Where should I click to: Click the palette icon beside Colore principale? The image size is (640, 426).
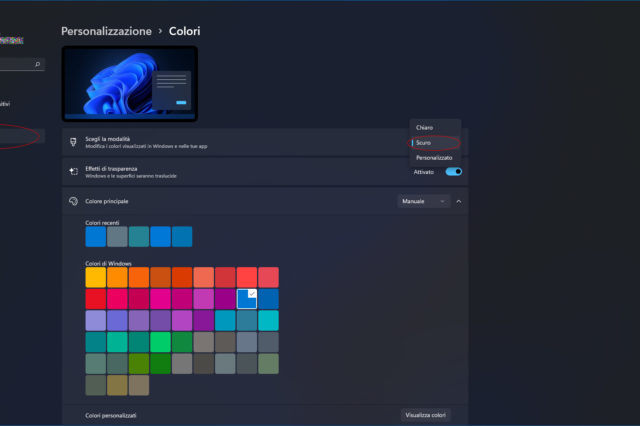pyautogui.click(x=73, y=201)
